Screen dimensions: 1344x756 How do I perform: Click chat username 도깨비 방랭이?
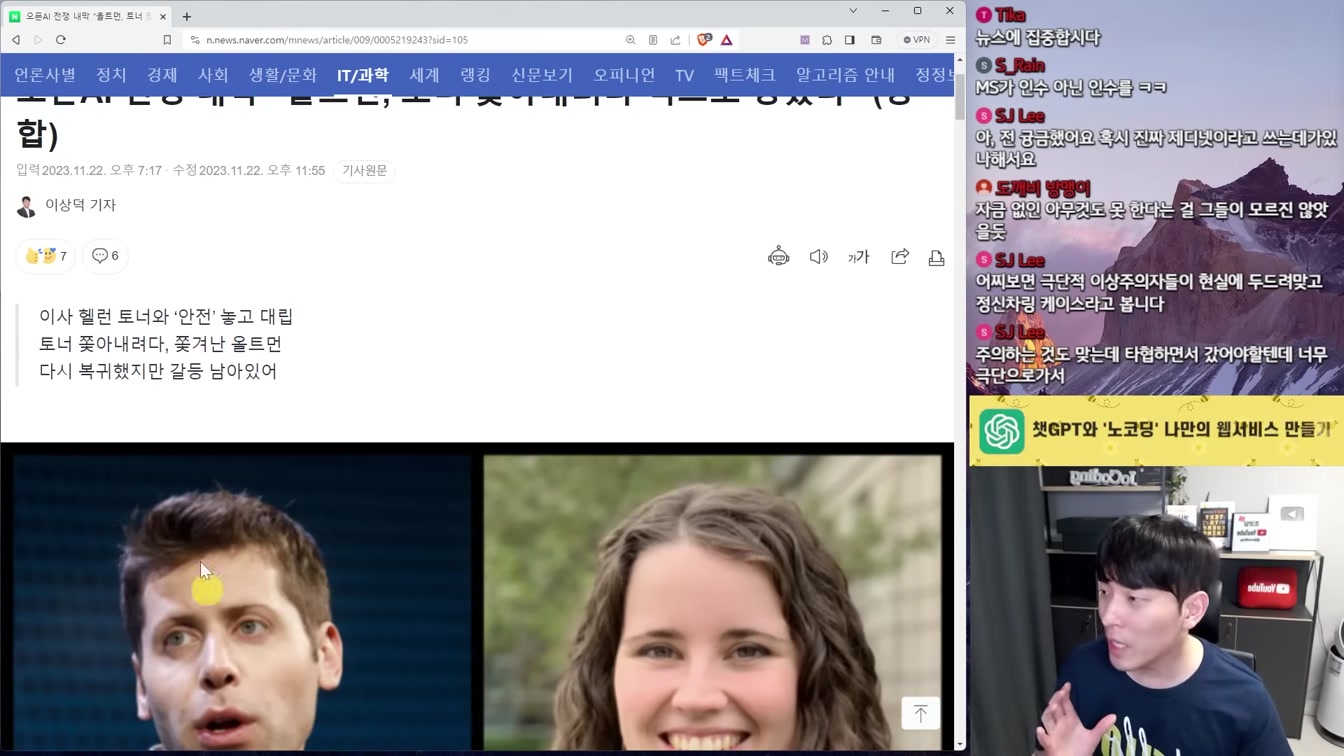(x=1042, y=188)
